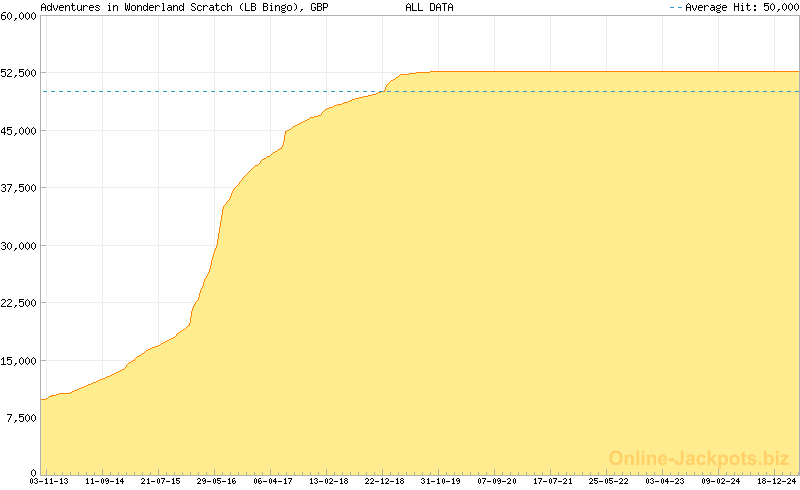The height and width of the screenshot is (490, 800).
Task: Click the 52,500 value on the y-axis
Action: [19, 73]
